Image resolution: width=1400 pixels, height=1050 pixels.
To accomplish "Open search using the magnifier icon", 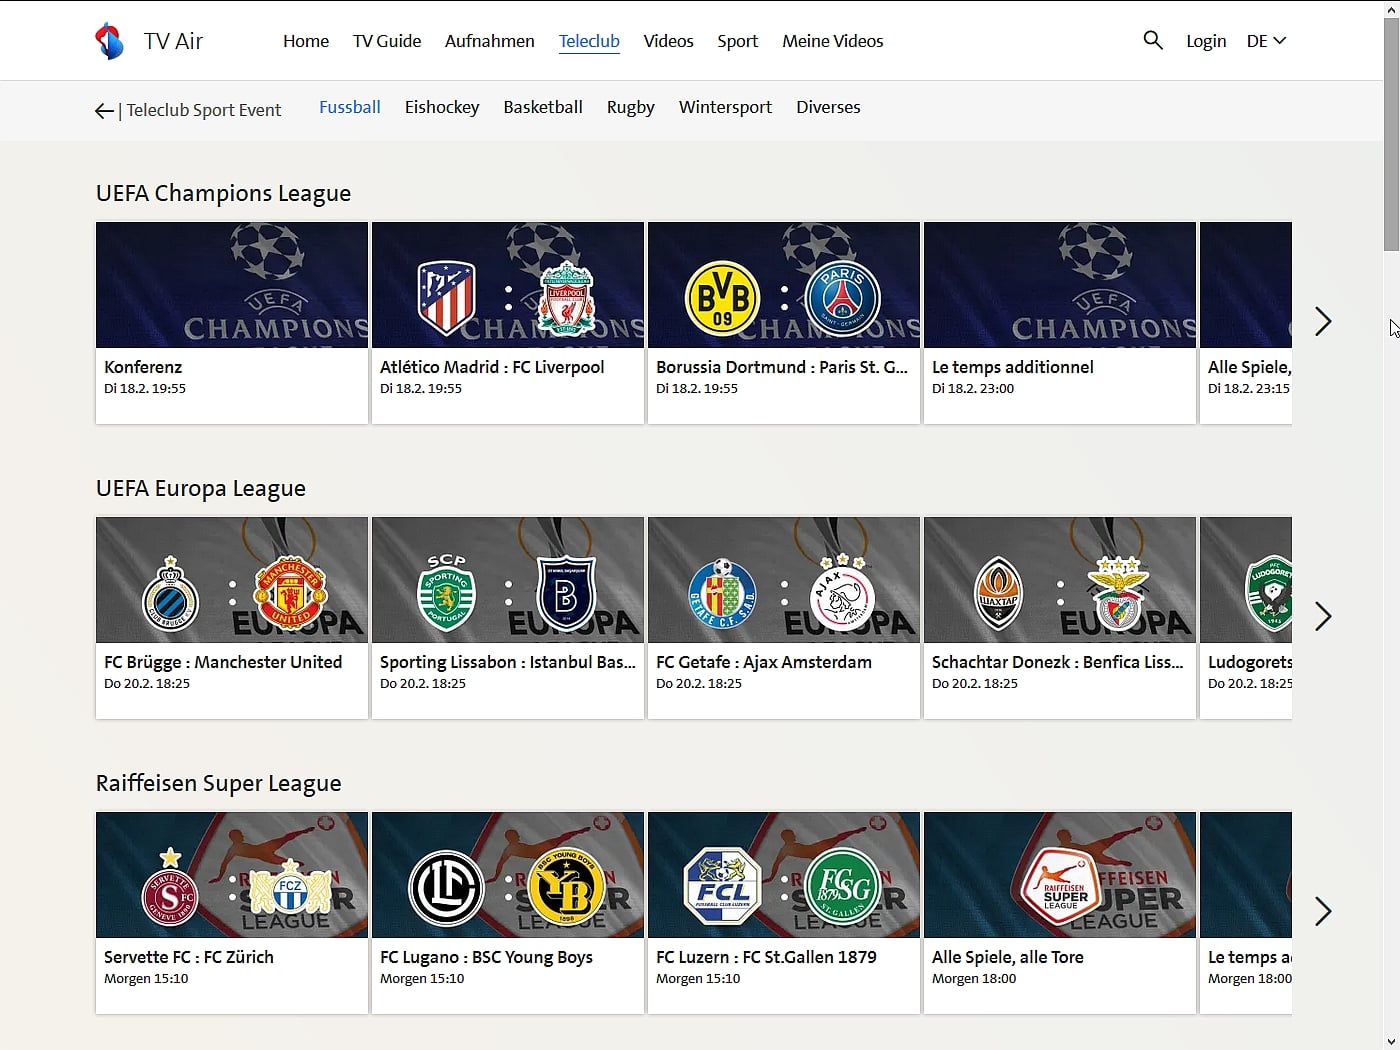I will pyautogui.click(x=1152, y=40).
